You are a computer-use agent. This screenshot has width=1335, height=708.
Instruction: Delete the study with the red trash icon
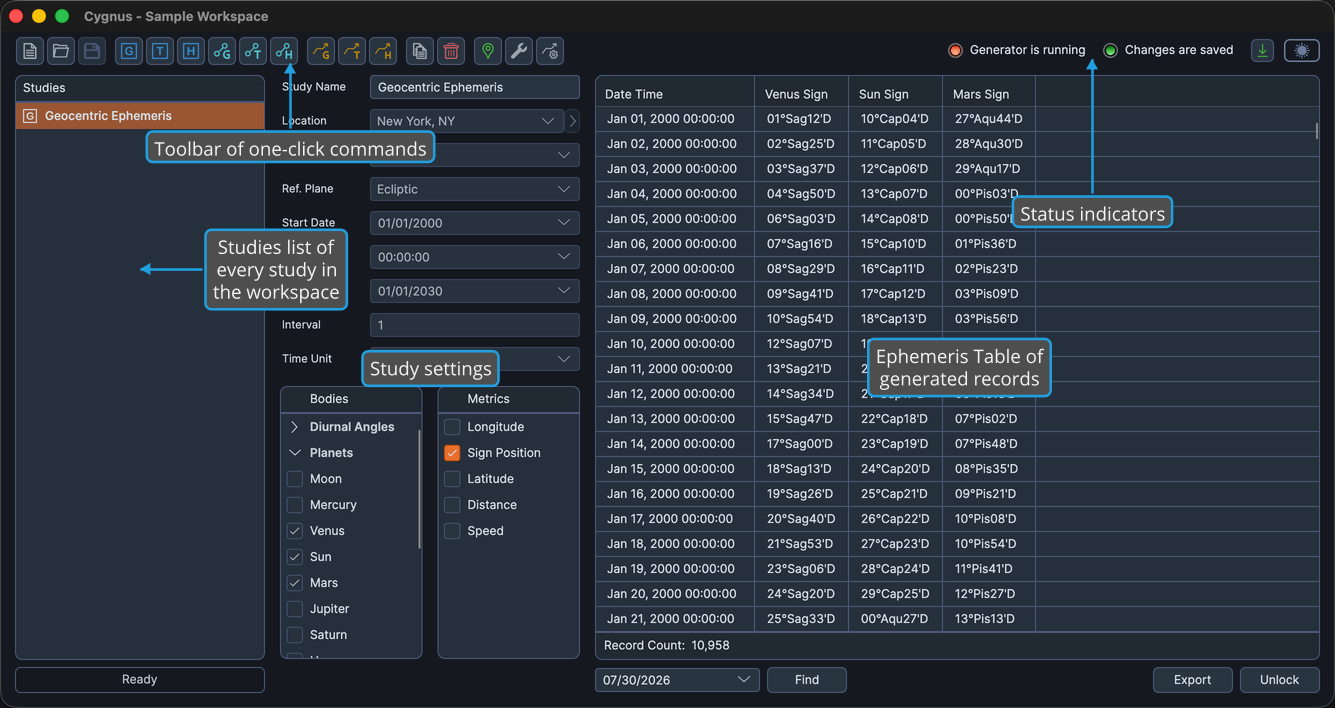pos(451,51)
